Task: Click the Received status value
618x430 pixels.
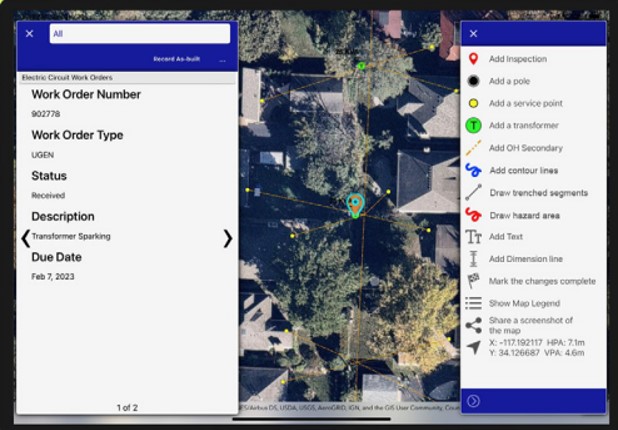Action: coord(48,195)
